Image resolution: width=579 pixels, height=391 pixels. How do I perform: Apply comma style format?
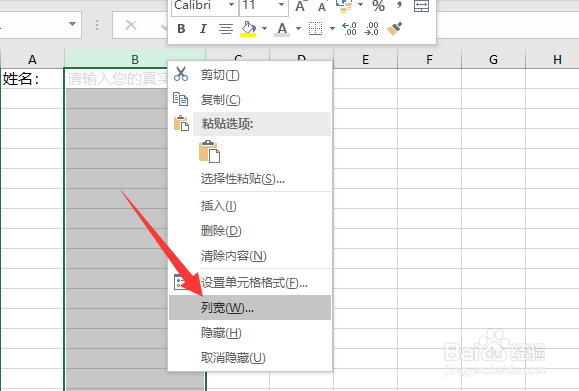coord(399,5)
